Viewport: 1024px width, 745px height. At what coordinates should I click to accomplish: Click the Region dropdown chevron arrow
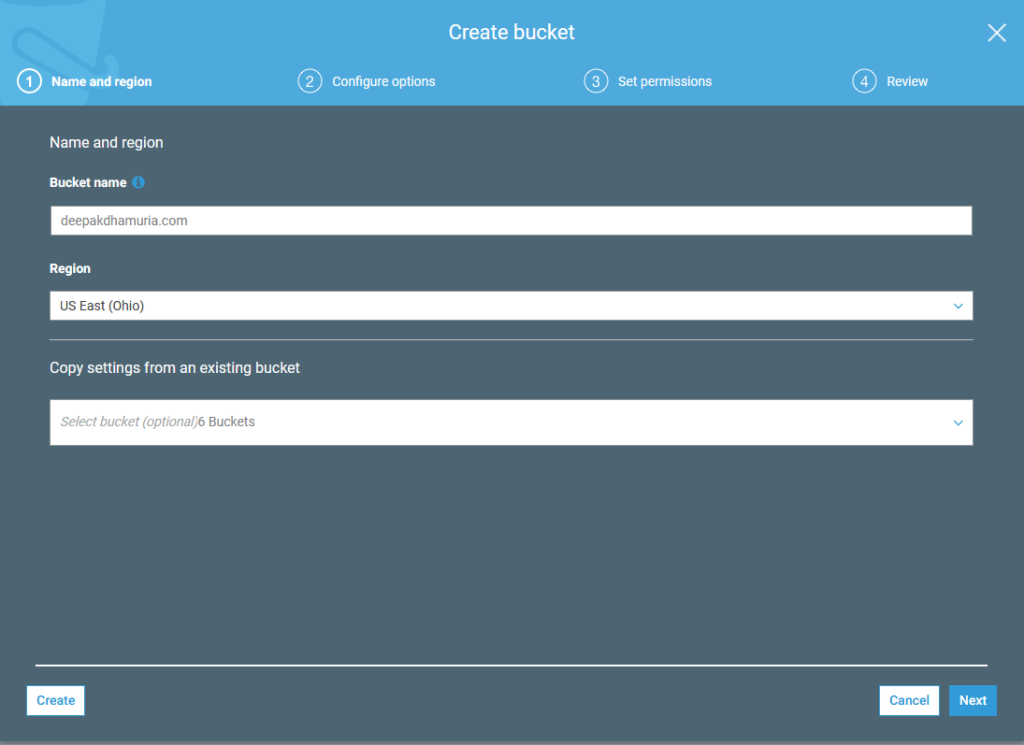957,306
